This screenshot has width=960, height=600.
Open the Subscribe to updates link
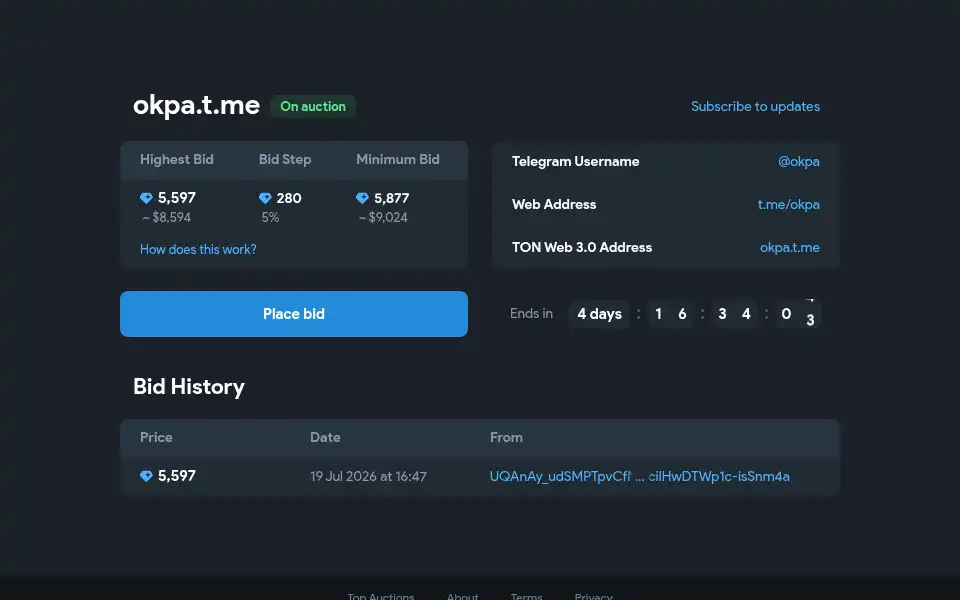[755, 107]
